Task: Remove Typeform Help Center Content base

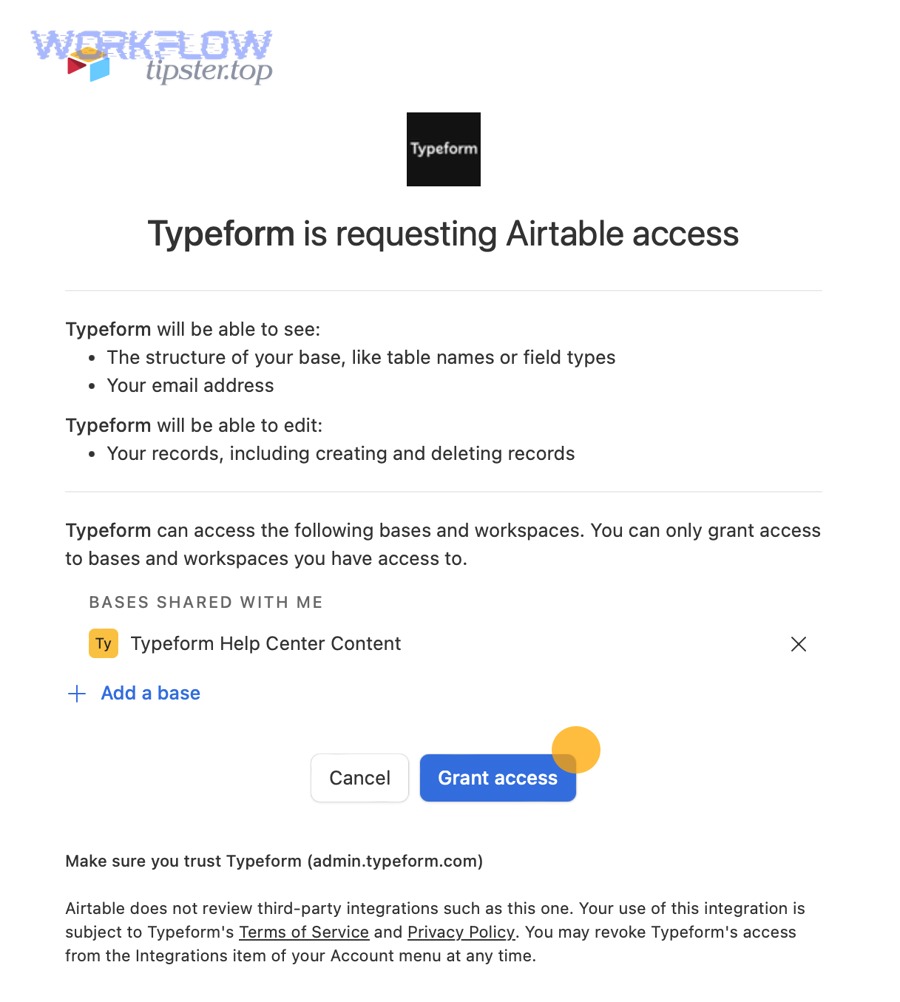Action: point(798,644)
